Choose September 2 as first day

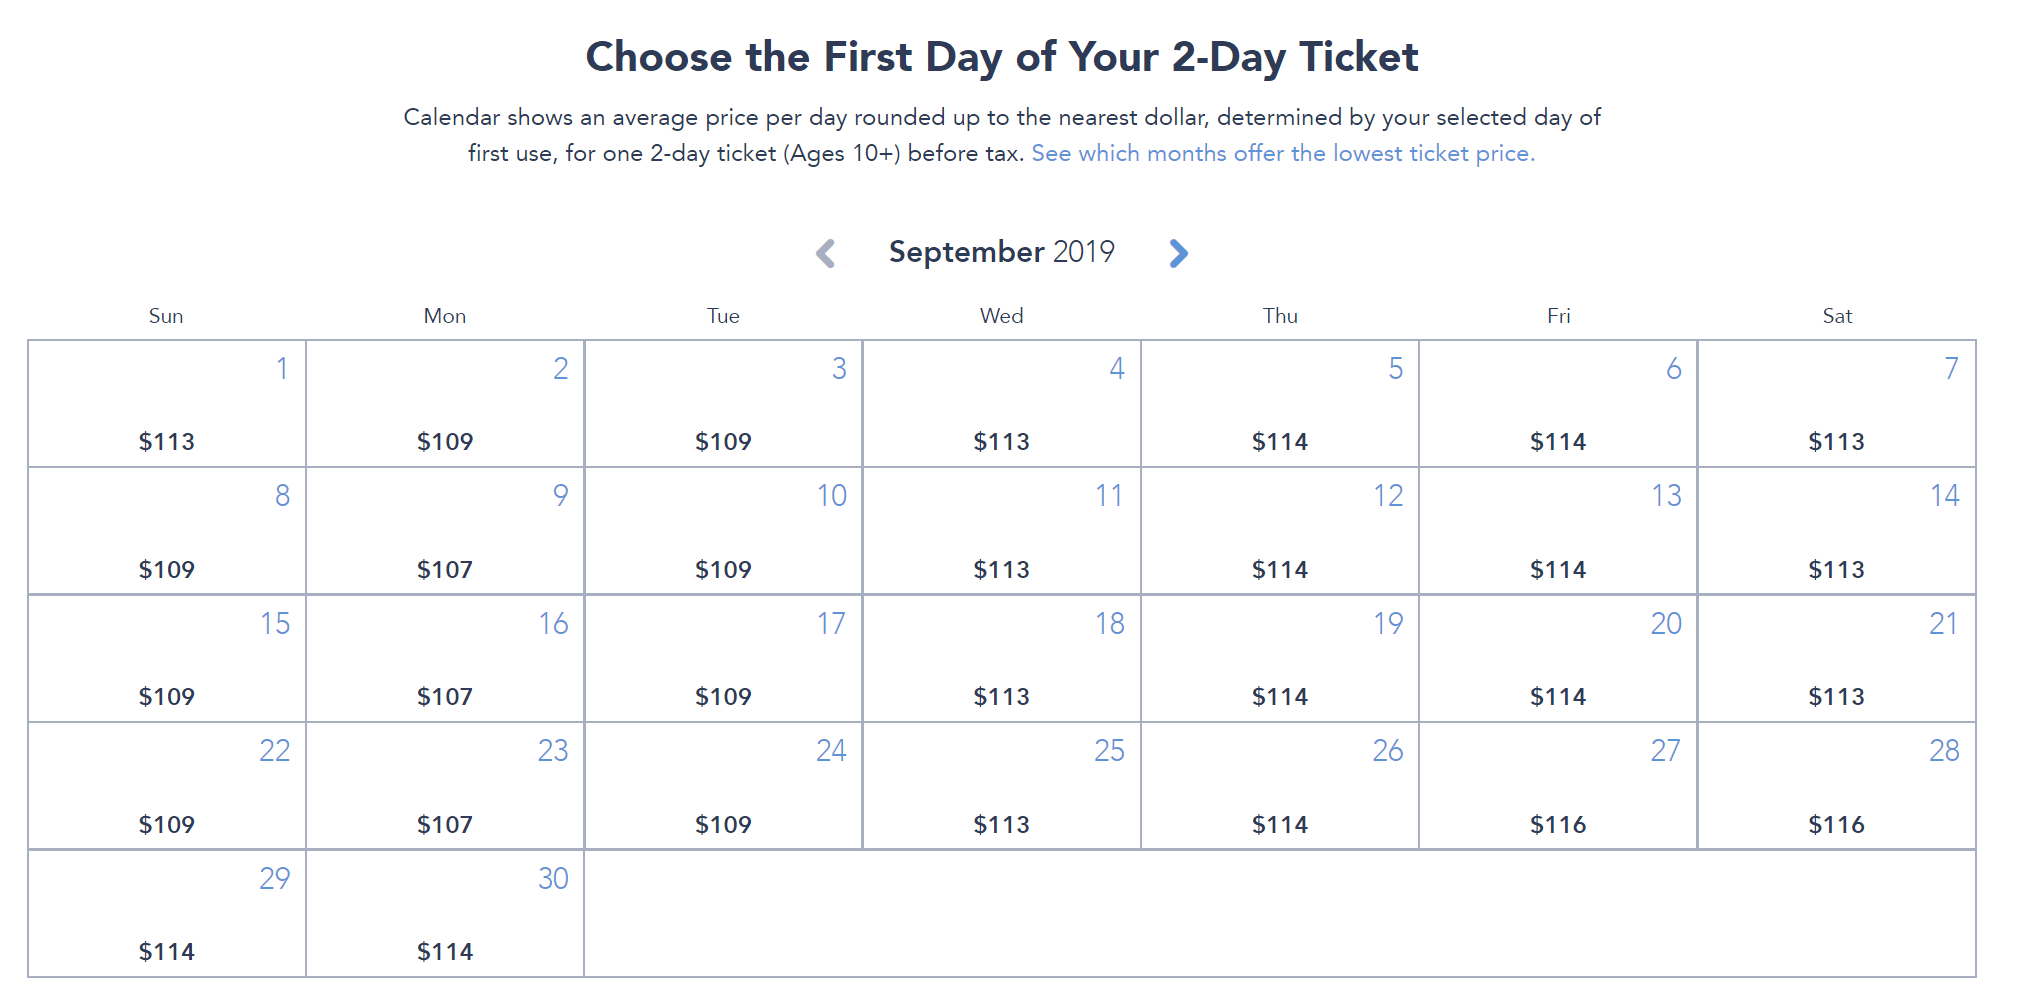[445, 404]
